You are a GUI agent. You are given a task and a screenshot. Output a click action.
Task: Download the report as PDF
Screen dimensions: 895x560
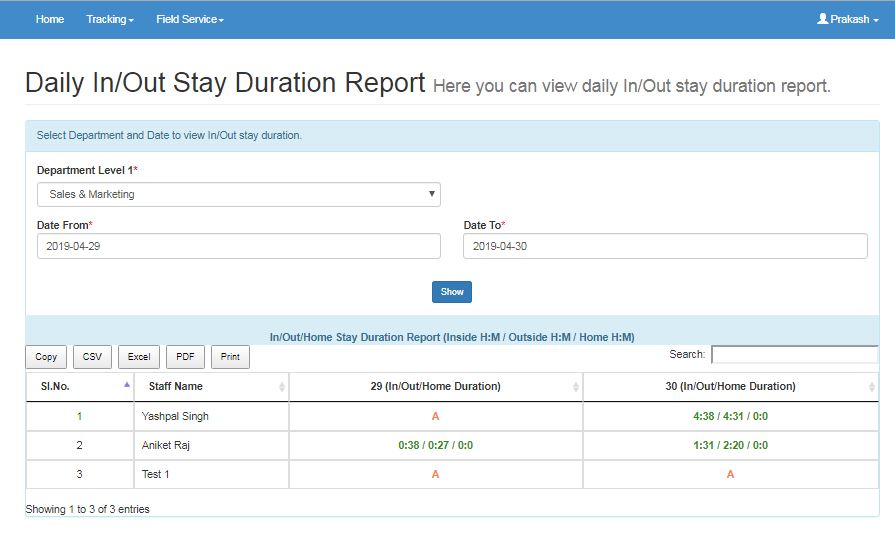185,357
